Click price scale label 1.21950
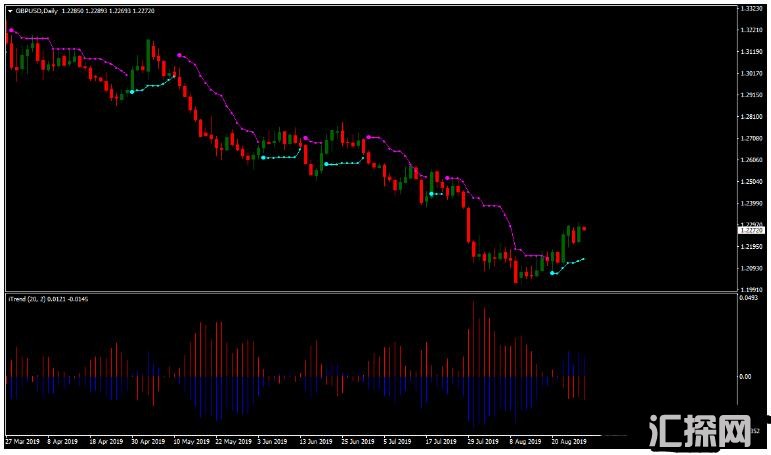The image size is (771, 455). 752,246
